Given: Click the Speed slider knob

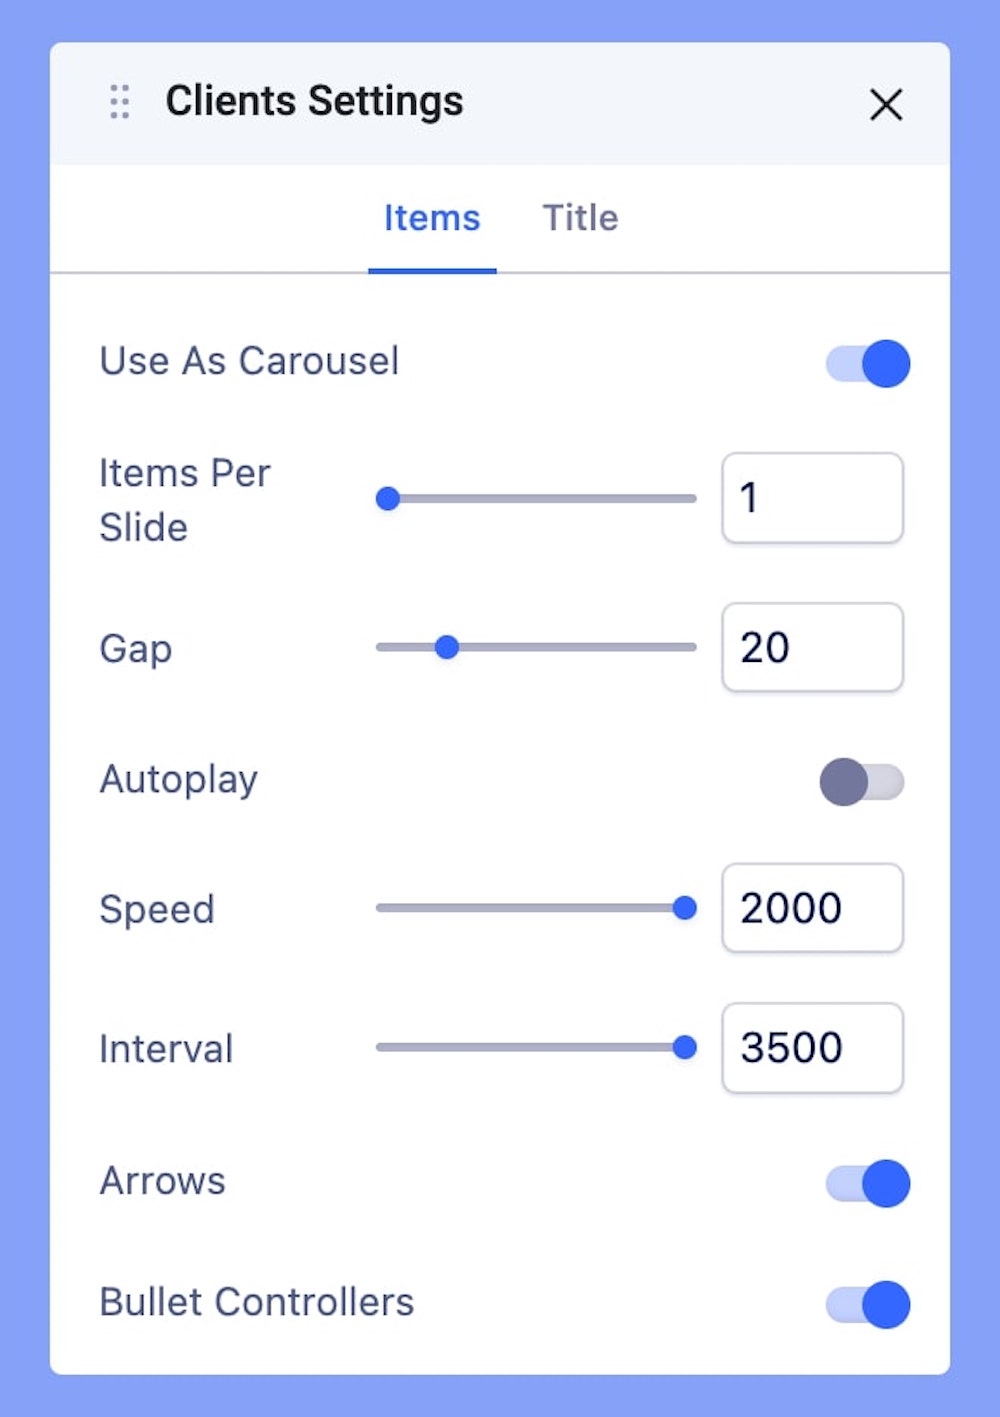Looking at the screenshot, I should (685, 908).
